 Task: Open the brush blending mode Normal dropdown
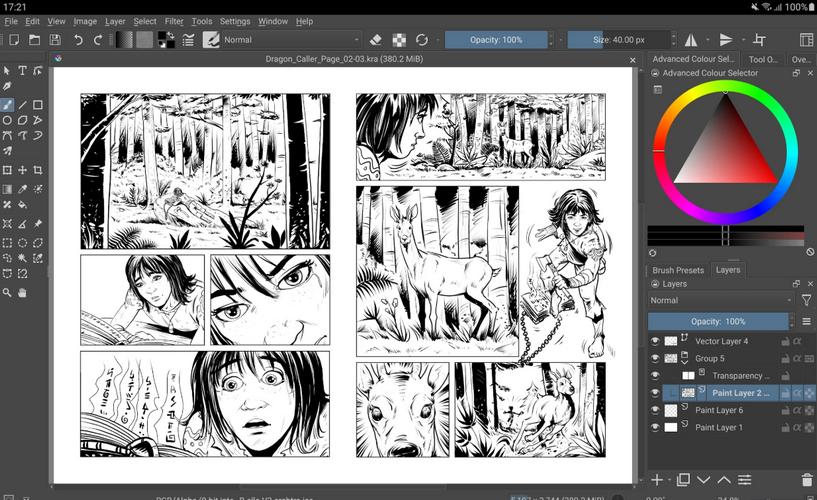pyautogui.click(x=285, y=40)
